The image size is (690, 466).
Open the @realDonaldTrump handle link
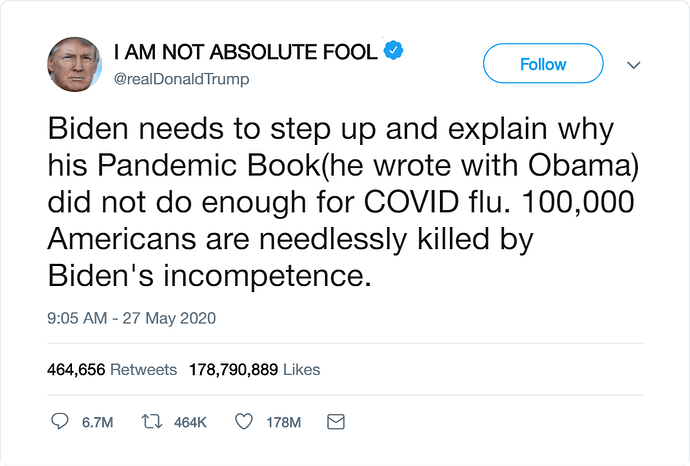[x=181, y=79]
